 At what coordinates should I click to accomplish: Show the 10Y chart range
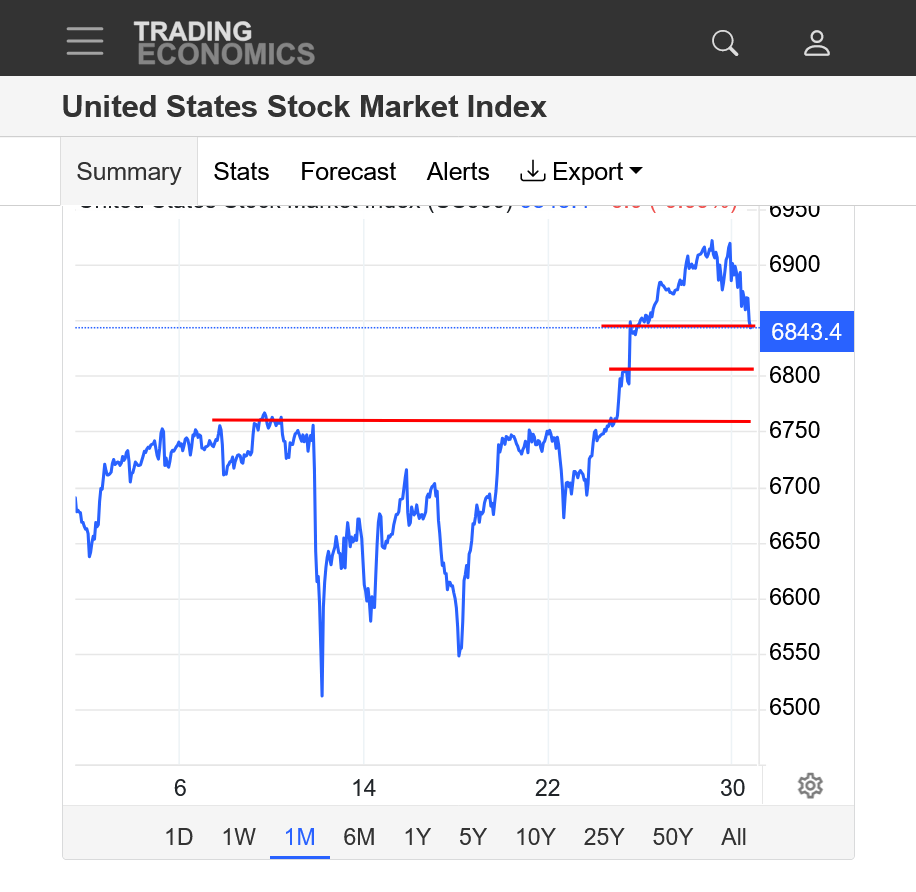pos(535,837)
